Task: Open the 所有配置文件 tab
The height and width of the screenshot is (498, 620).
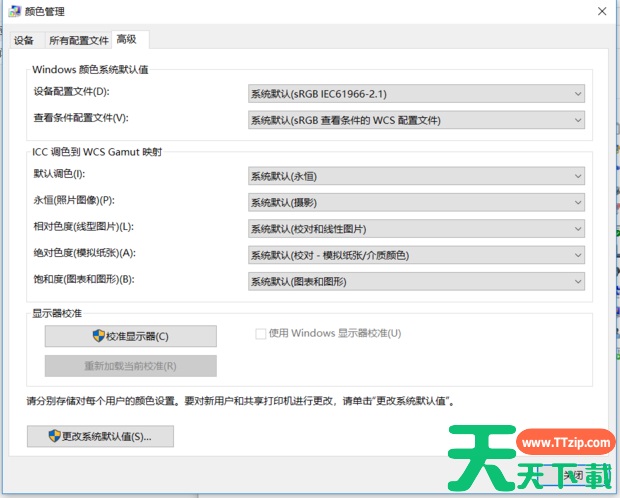Action: (79, 40)
